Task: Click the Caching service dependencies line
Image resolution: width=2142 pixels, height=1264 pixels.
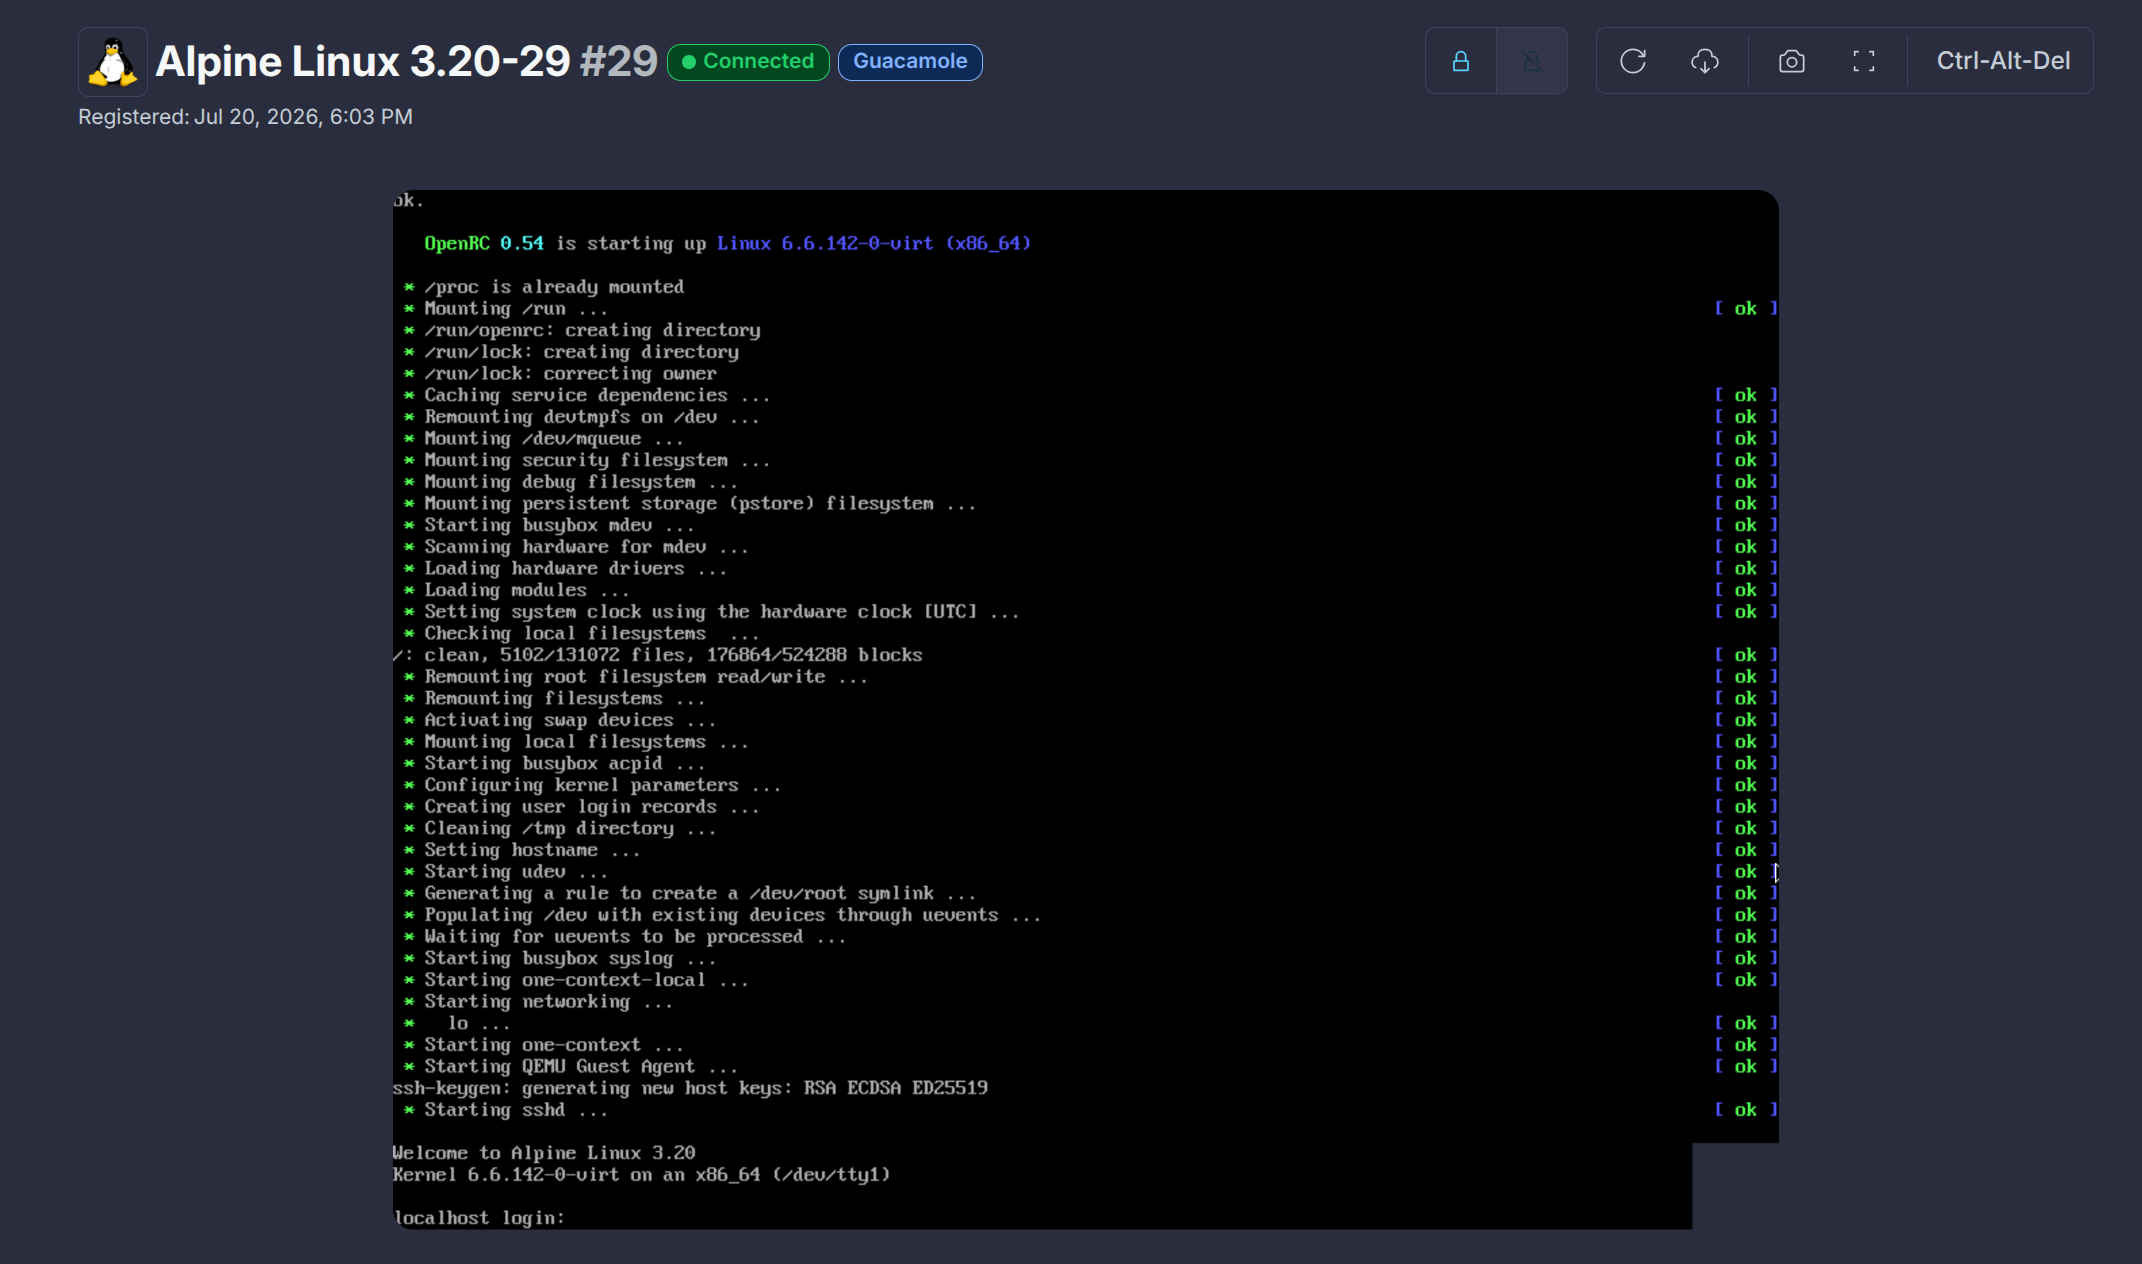Action: 587,395
